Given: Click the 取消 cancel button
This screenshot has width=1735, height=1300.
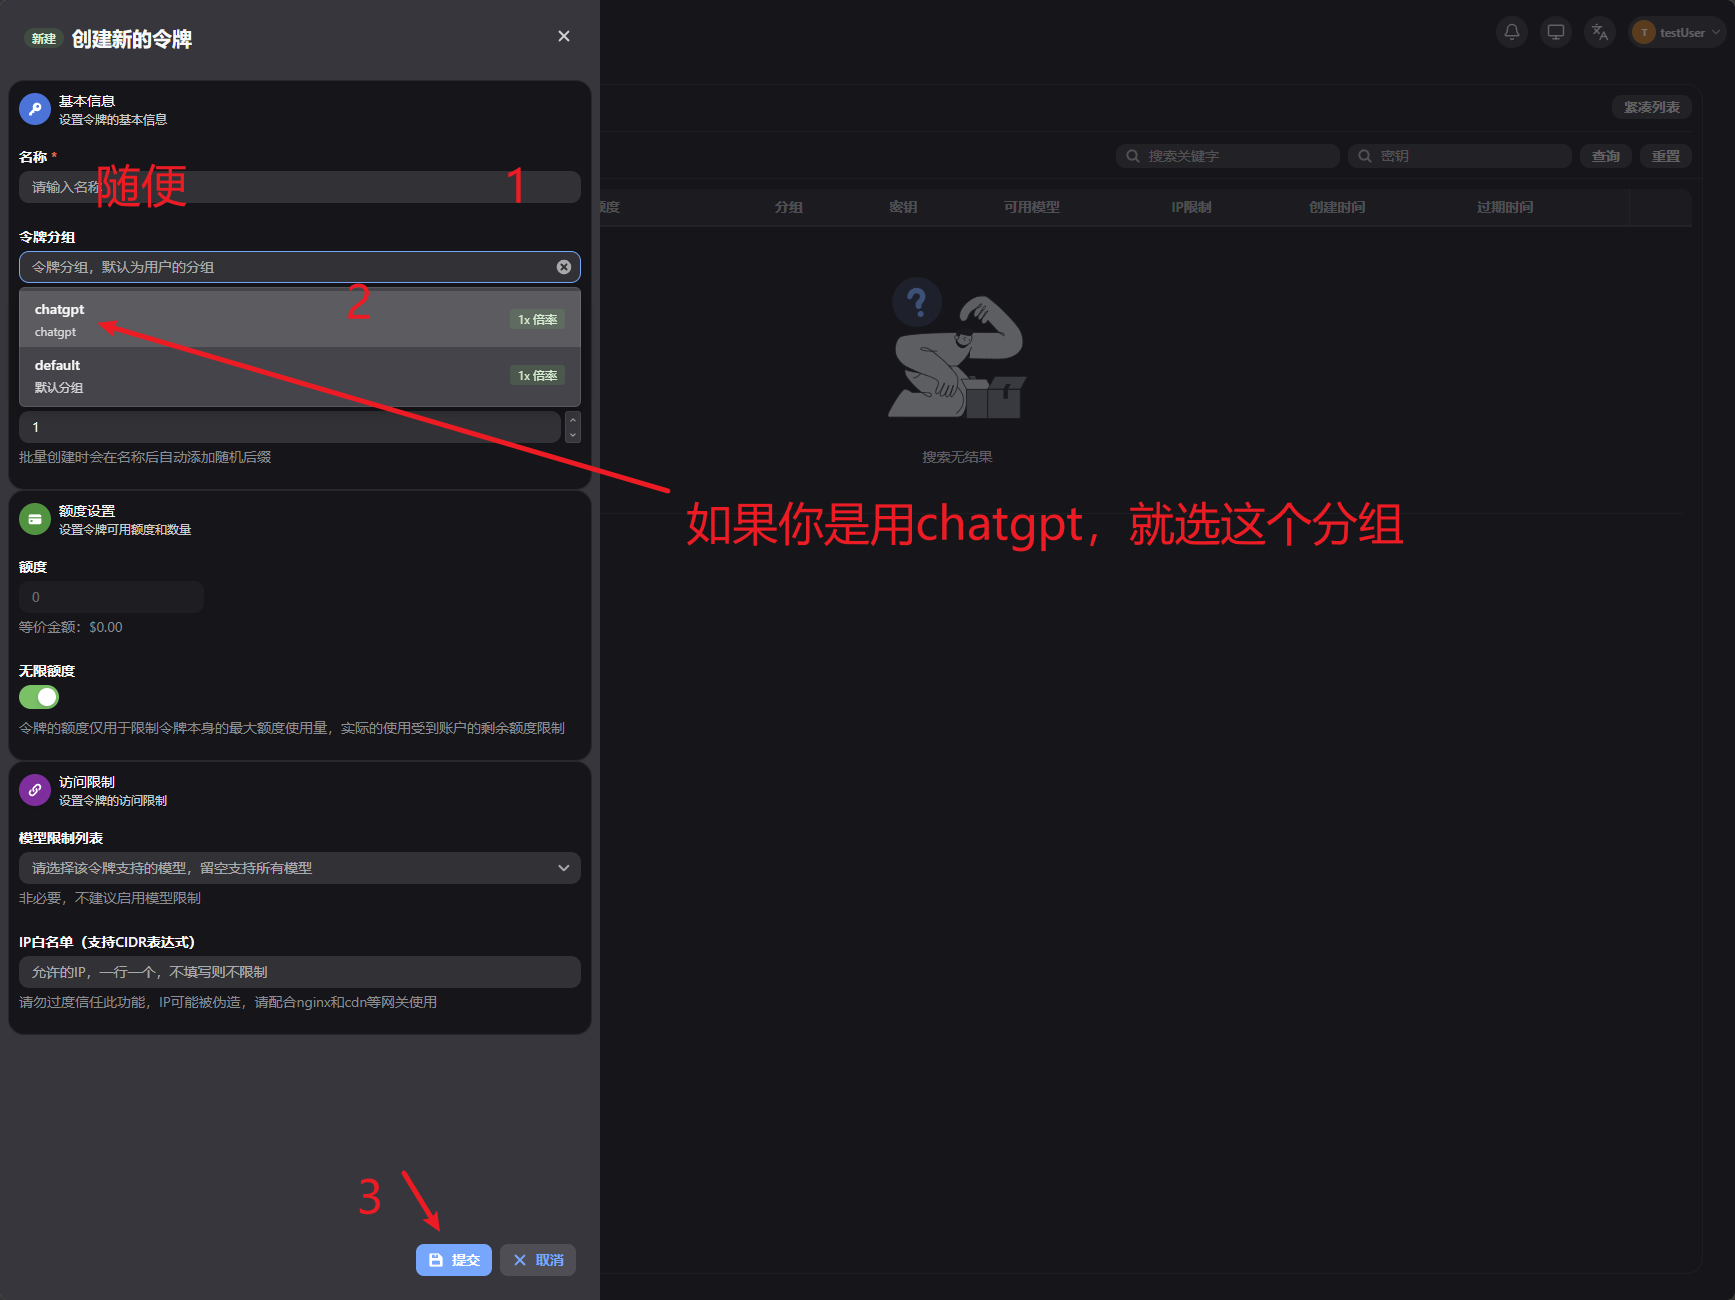Looking at the screenshot, I should (538, 1260).
